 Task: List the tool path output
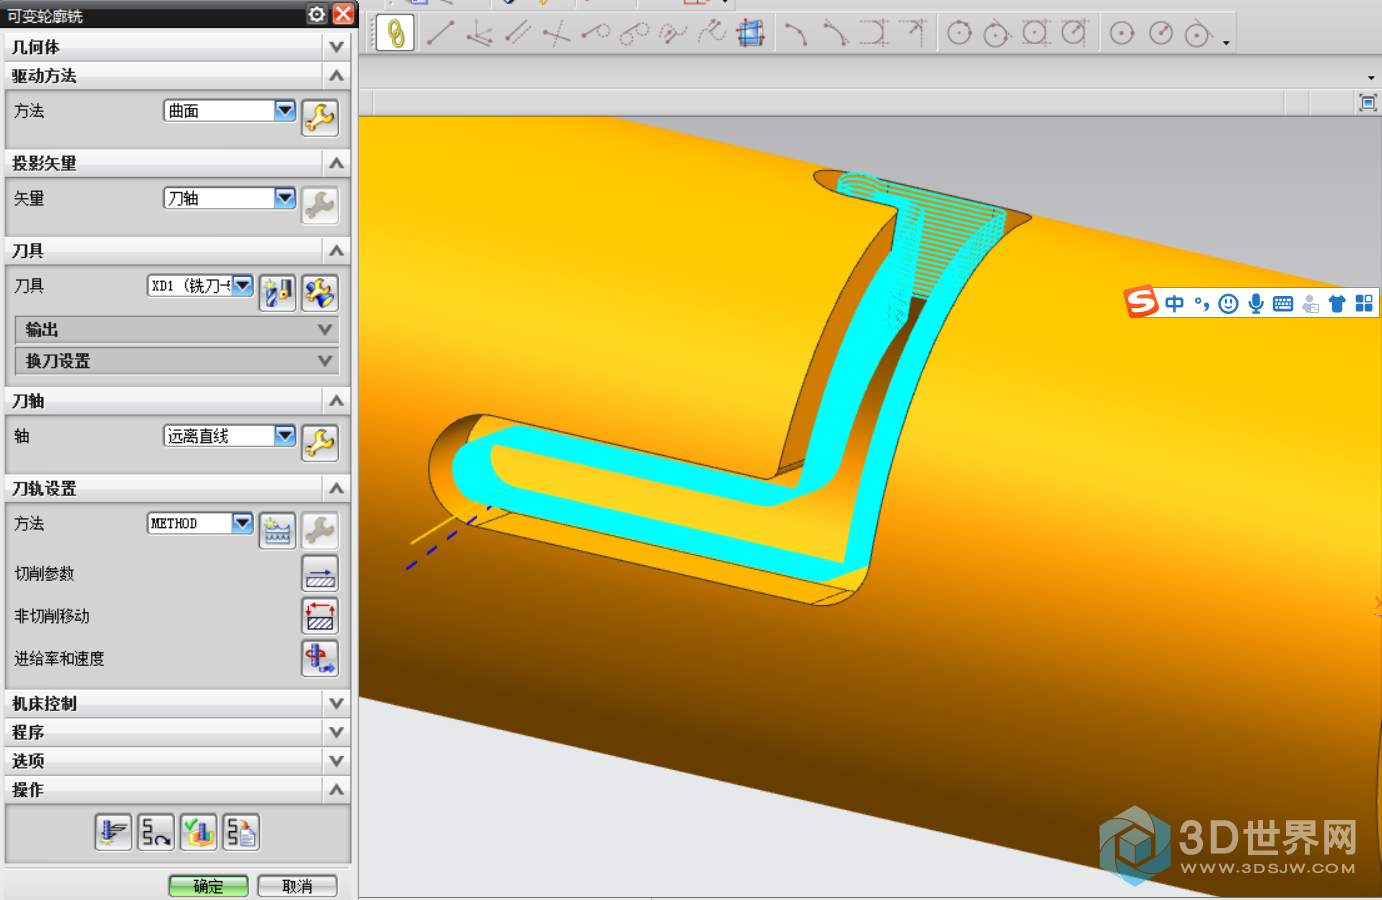coord(241,832)
